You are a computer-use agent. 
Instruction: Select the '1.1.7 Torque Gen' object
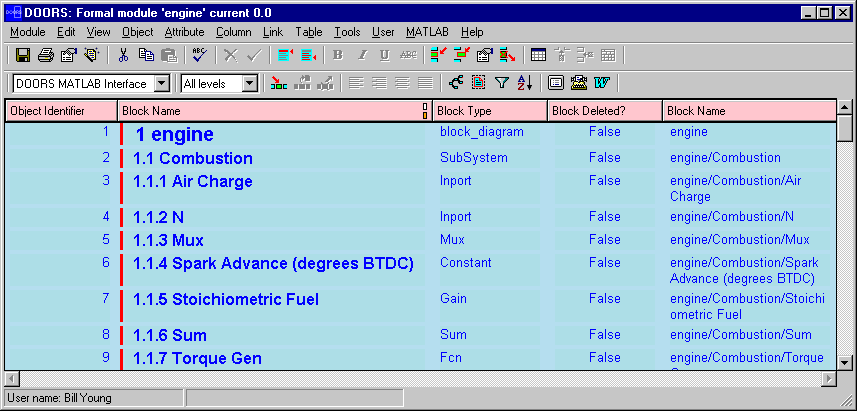197,359
